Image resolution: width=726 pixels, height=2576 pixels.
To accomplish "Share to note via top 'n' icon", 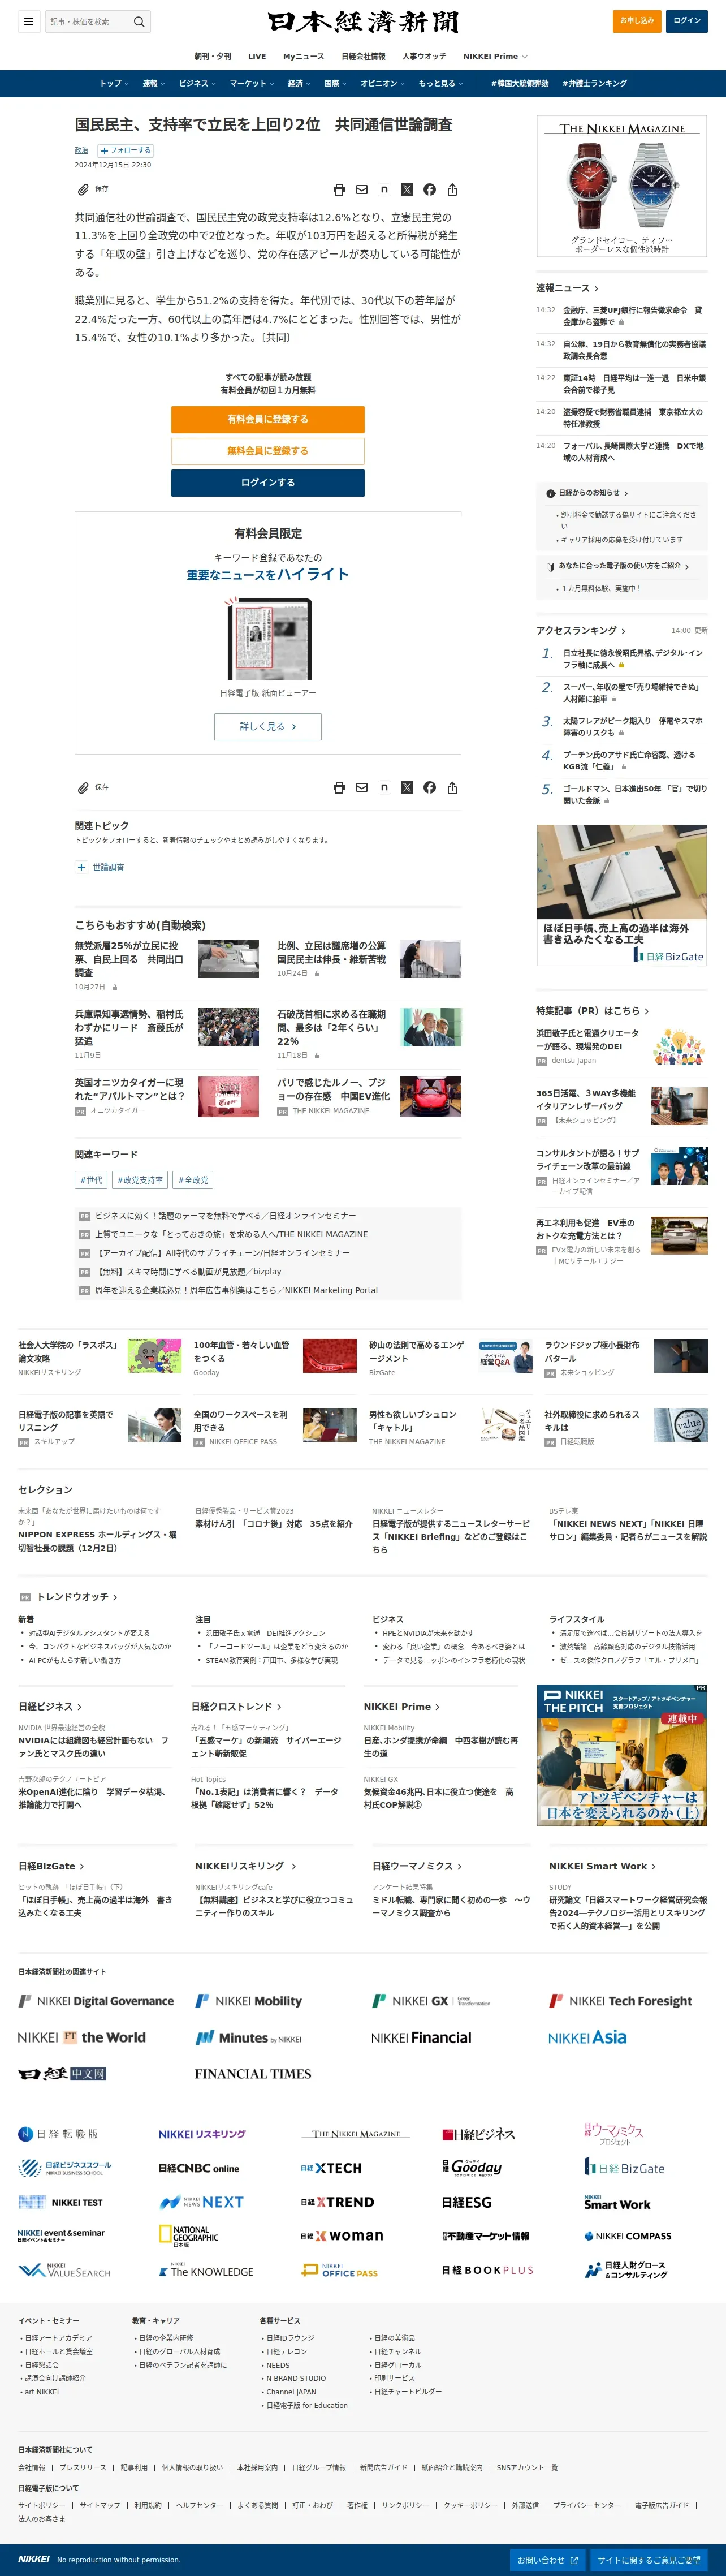I will click(x=384, y=189).
